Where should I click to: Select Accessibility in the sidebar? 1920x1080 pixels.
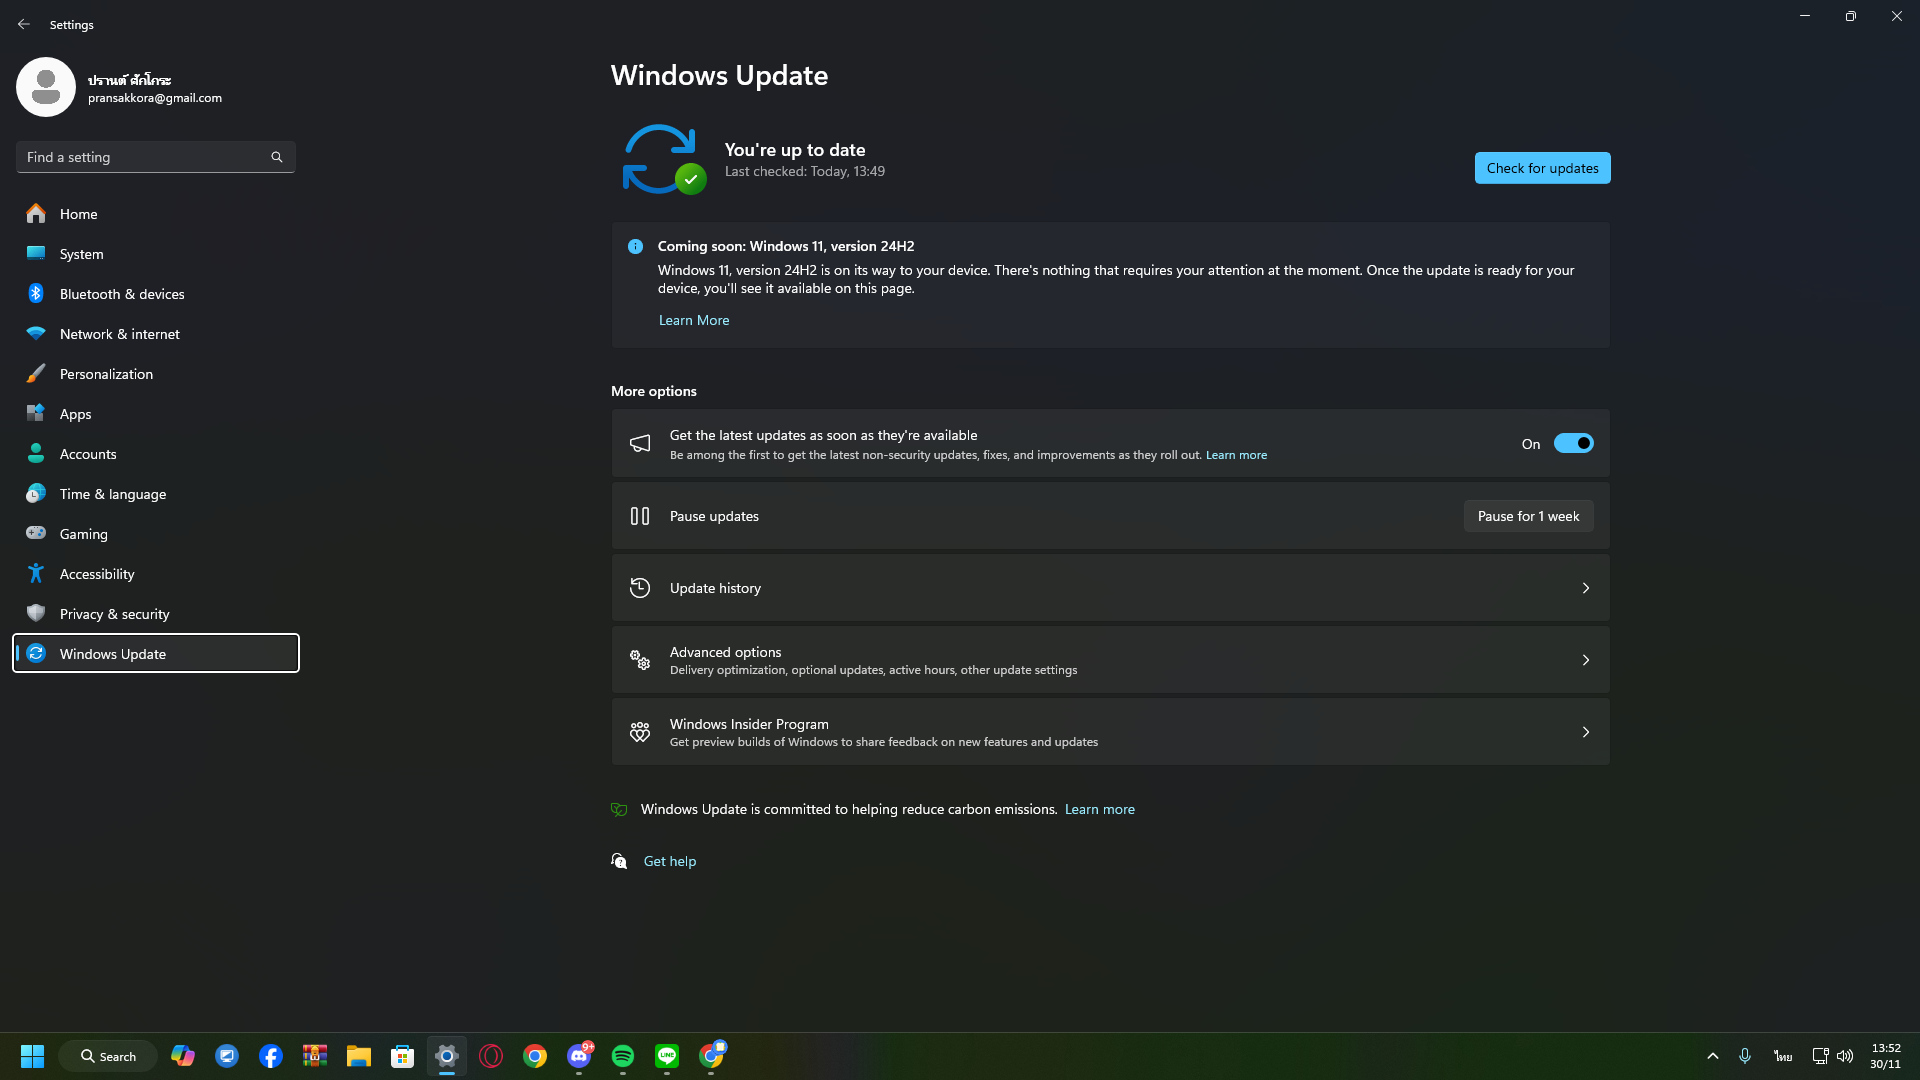click(156, 574)
